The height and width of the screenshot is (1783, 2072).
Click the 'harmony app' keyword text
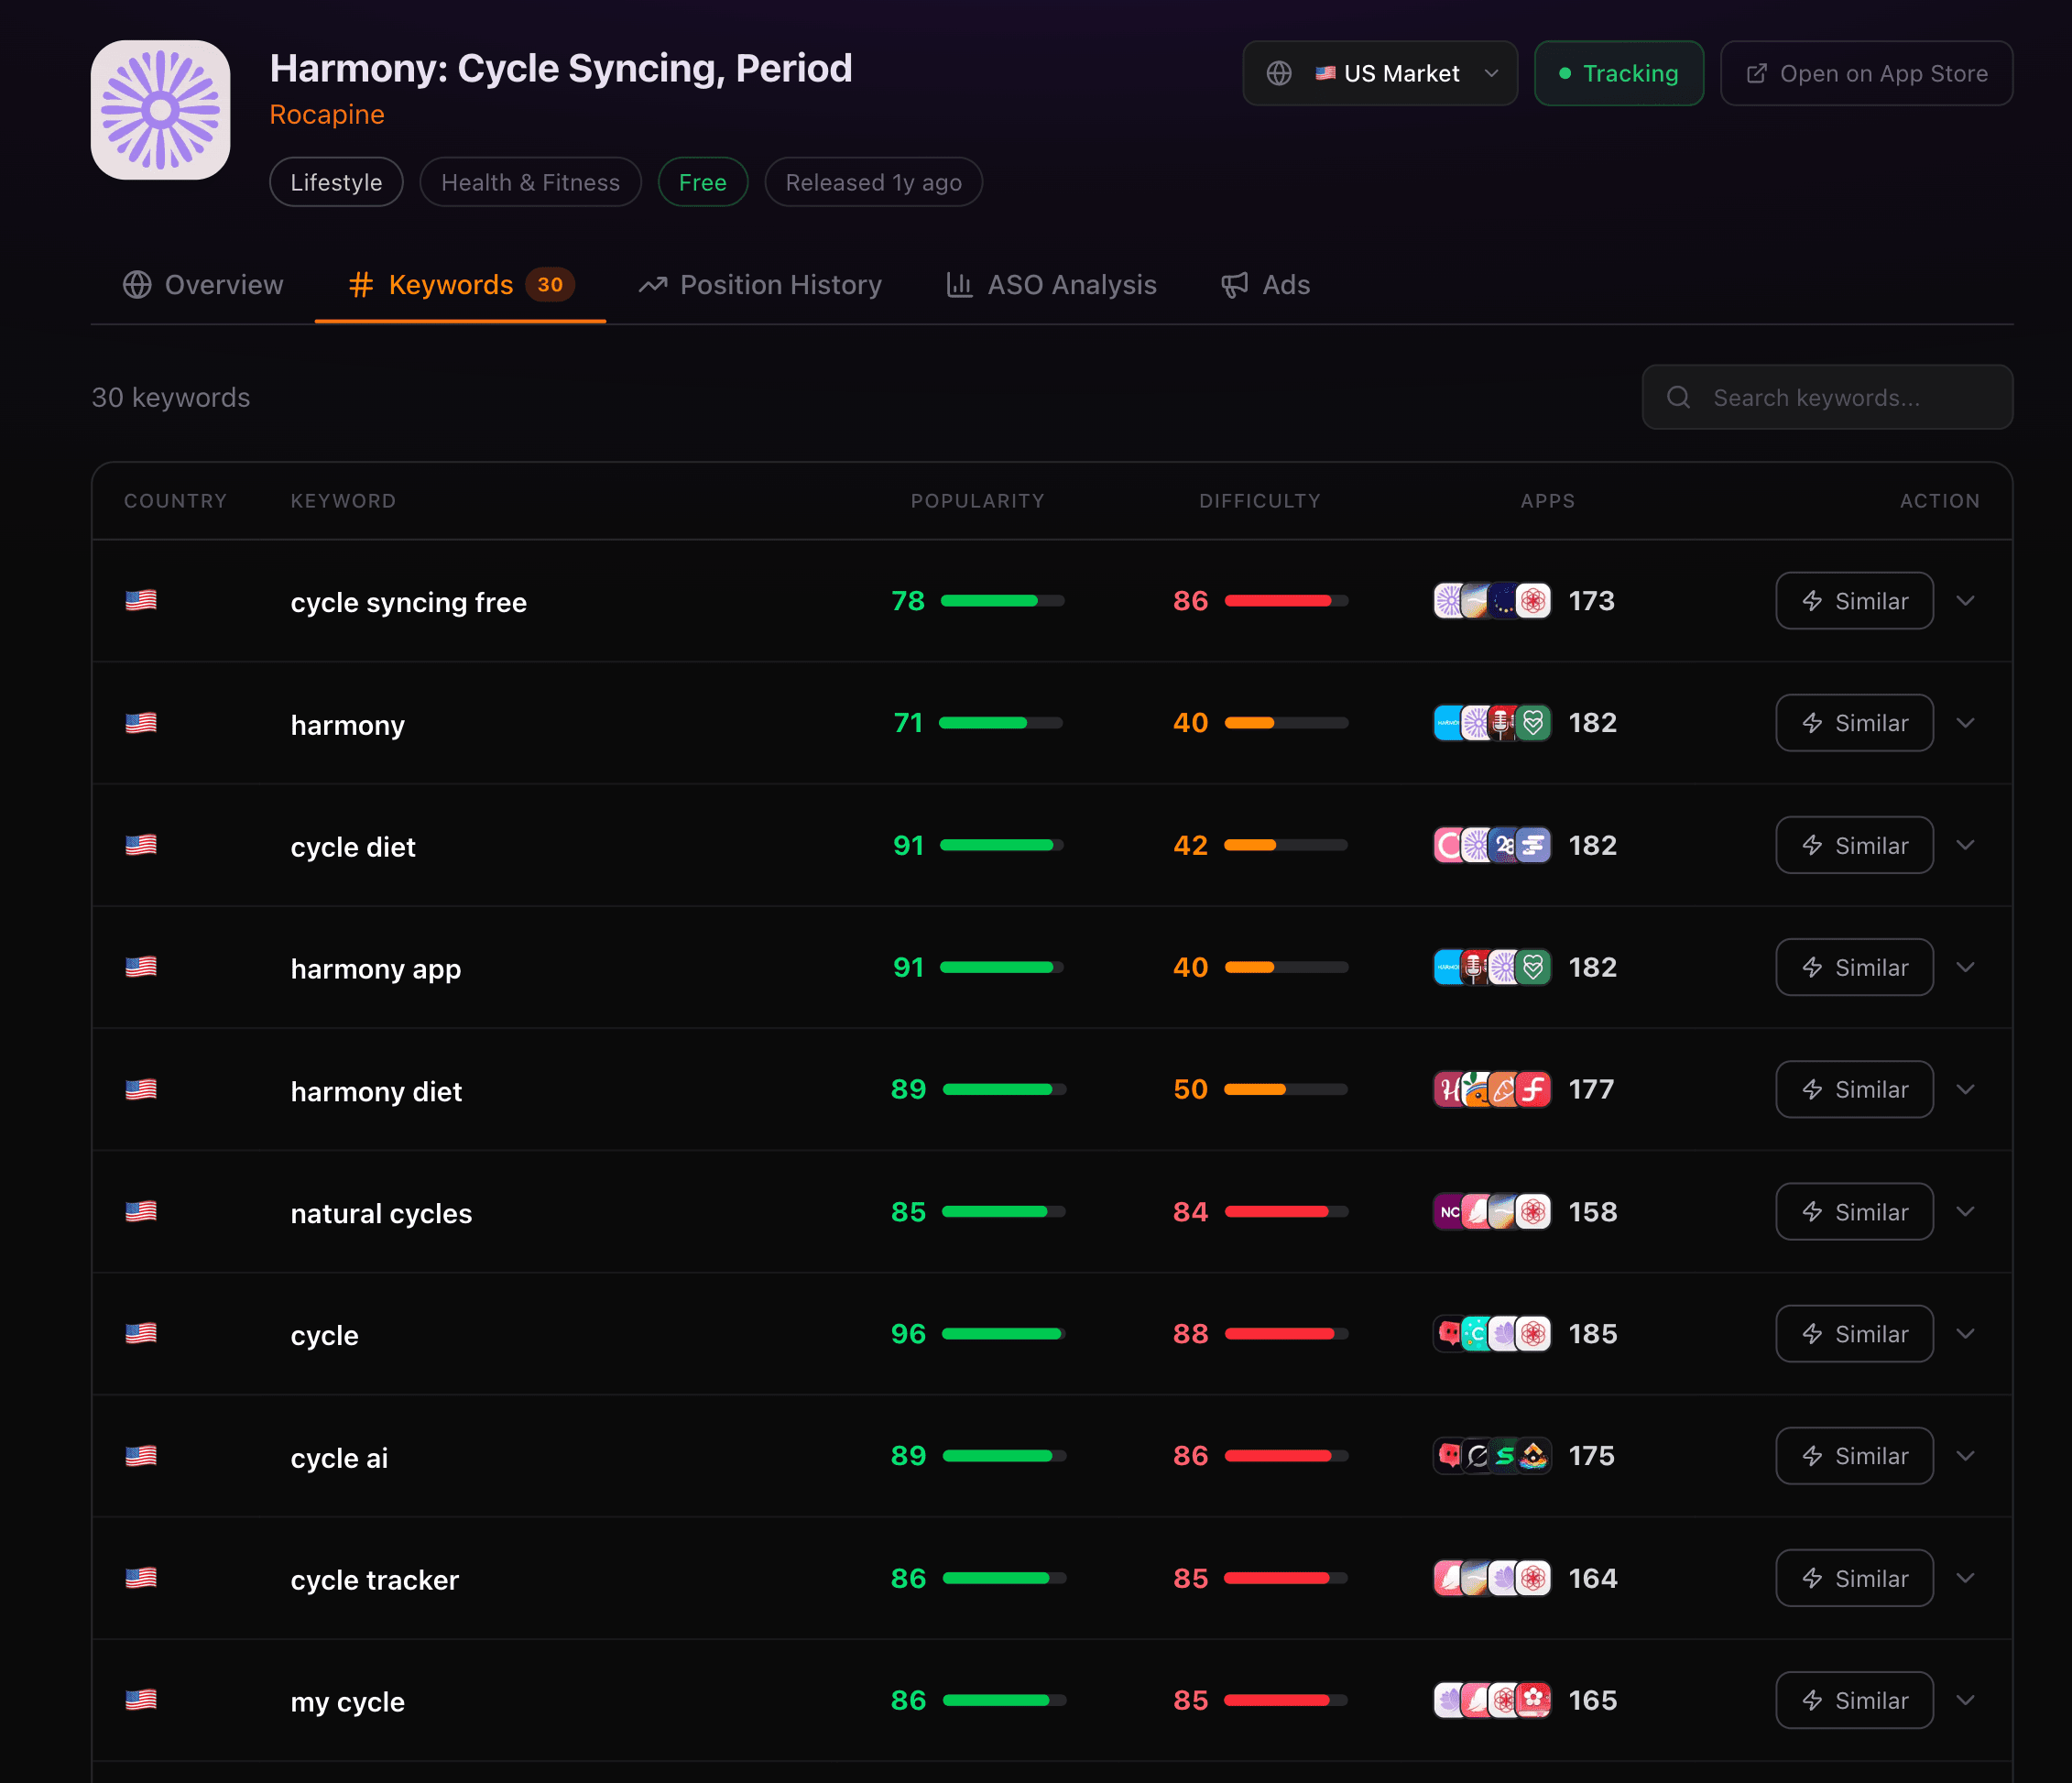click(375, 969)
